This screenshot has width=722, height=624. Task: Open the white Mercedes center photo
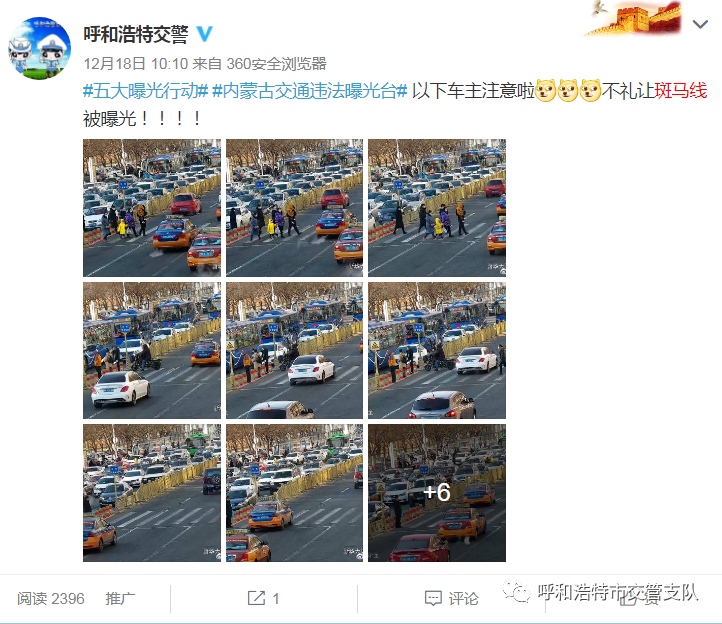point(294,350)
